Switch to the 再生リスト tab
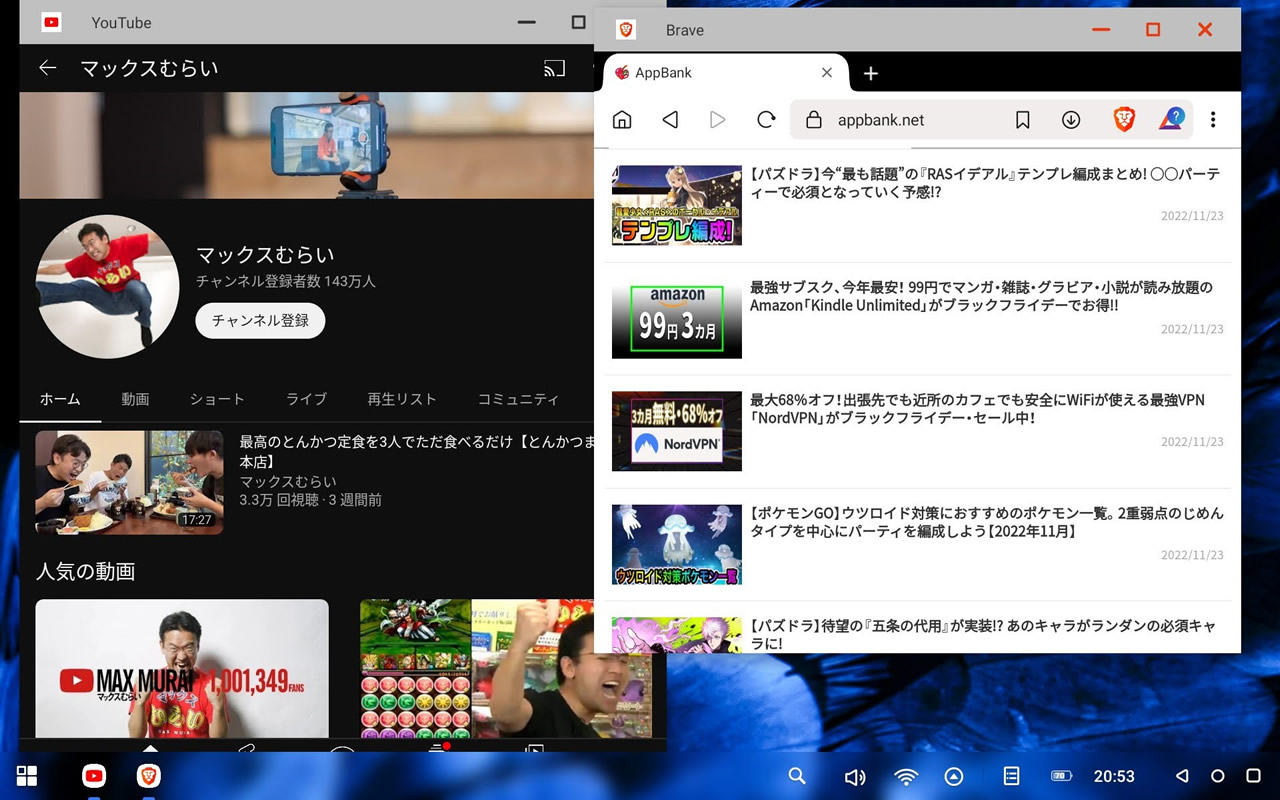The width and height of the screenshot is (1280, 800). [x=402, y=399]
